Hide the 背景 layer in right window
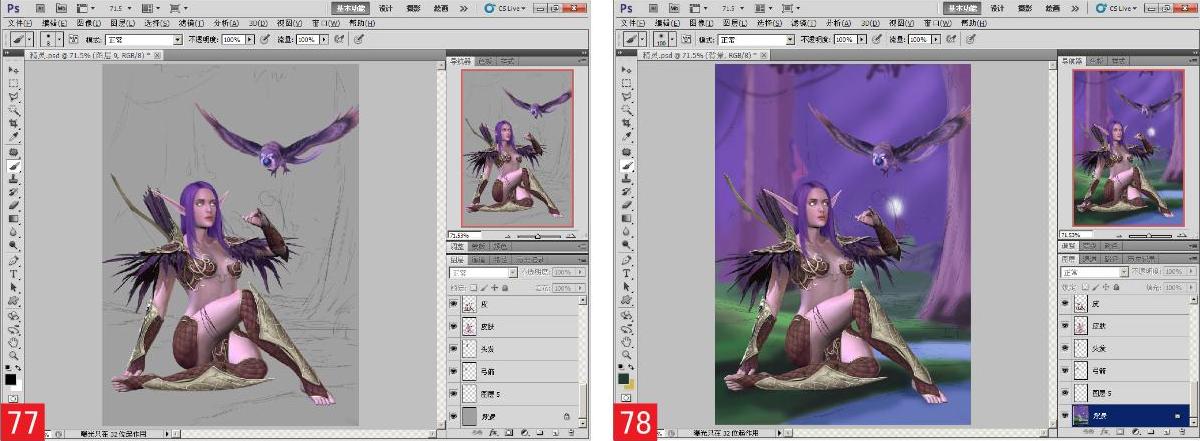Viewport: 1200px width, 441px height. 1066,415
